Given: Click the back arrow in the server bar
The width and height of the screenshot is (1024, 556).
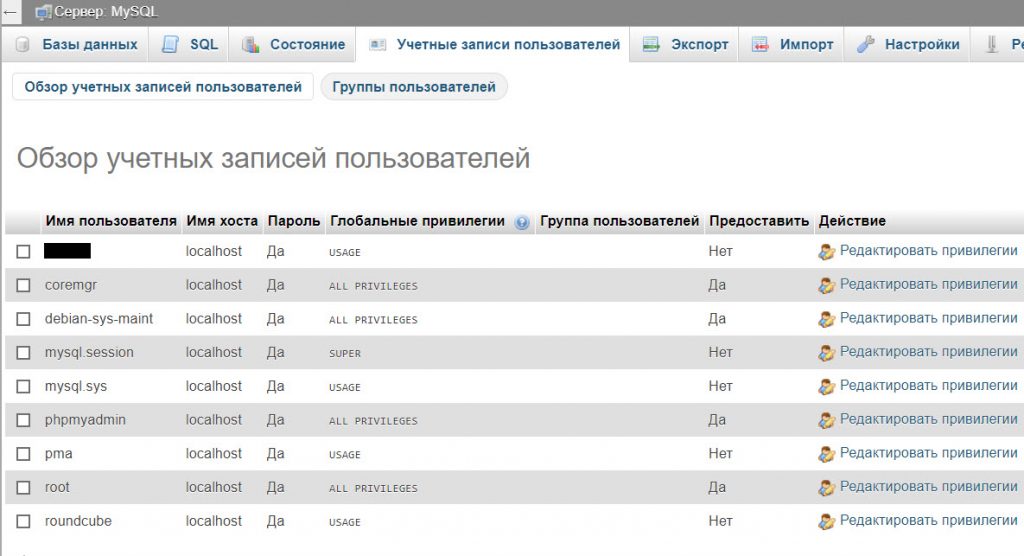Looking at the screenshot, I should point(10,12).
